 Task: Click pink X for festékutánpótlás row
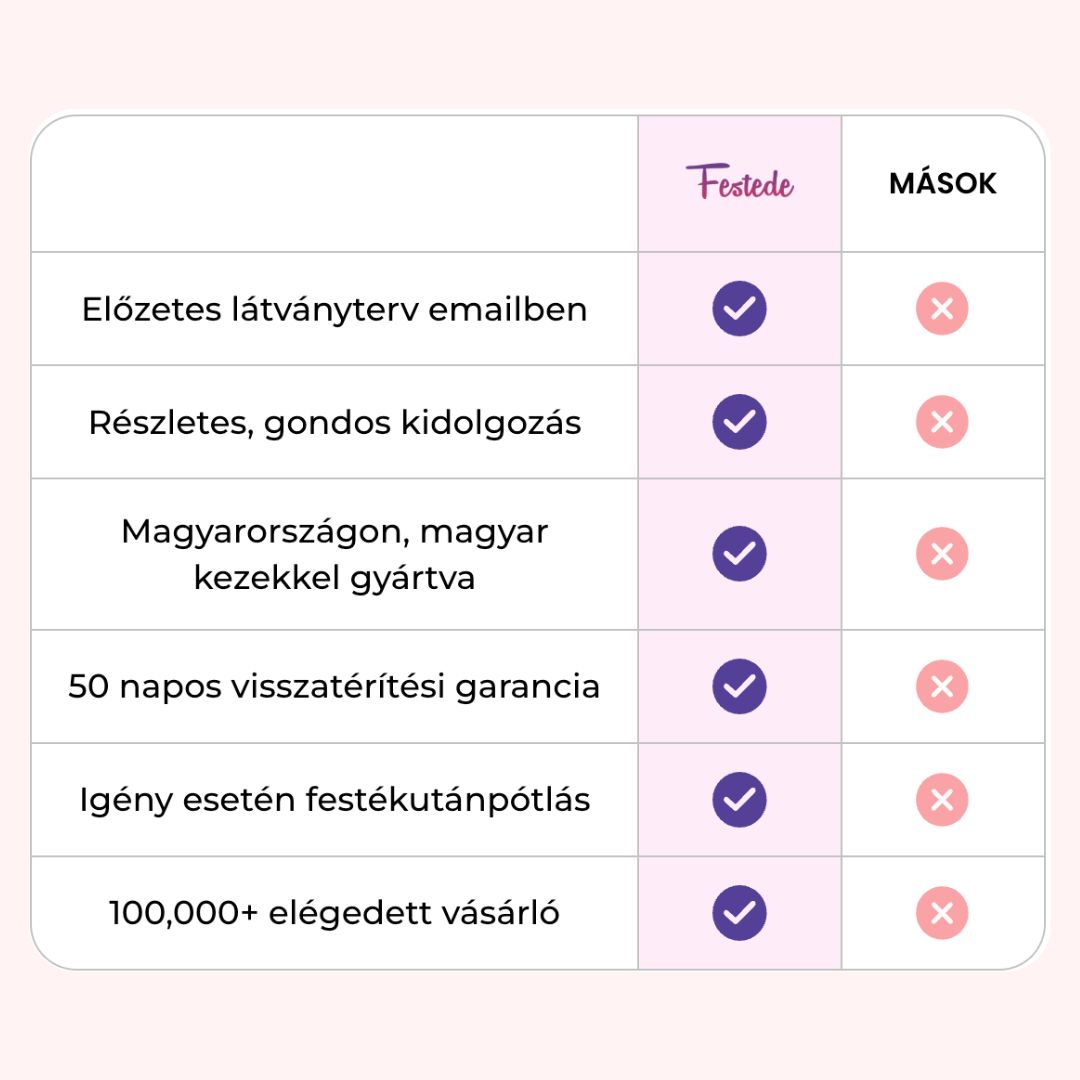(942, 800)
